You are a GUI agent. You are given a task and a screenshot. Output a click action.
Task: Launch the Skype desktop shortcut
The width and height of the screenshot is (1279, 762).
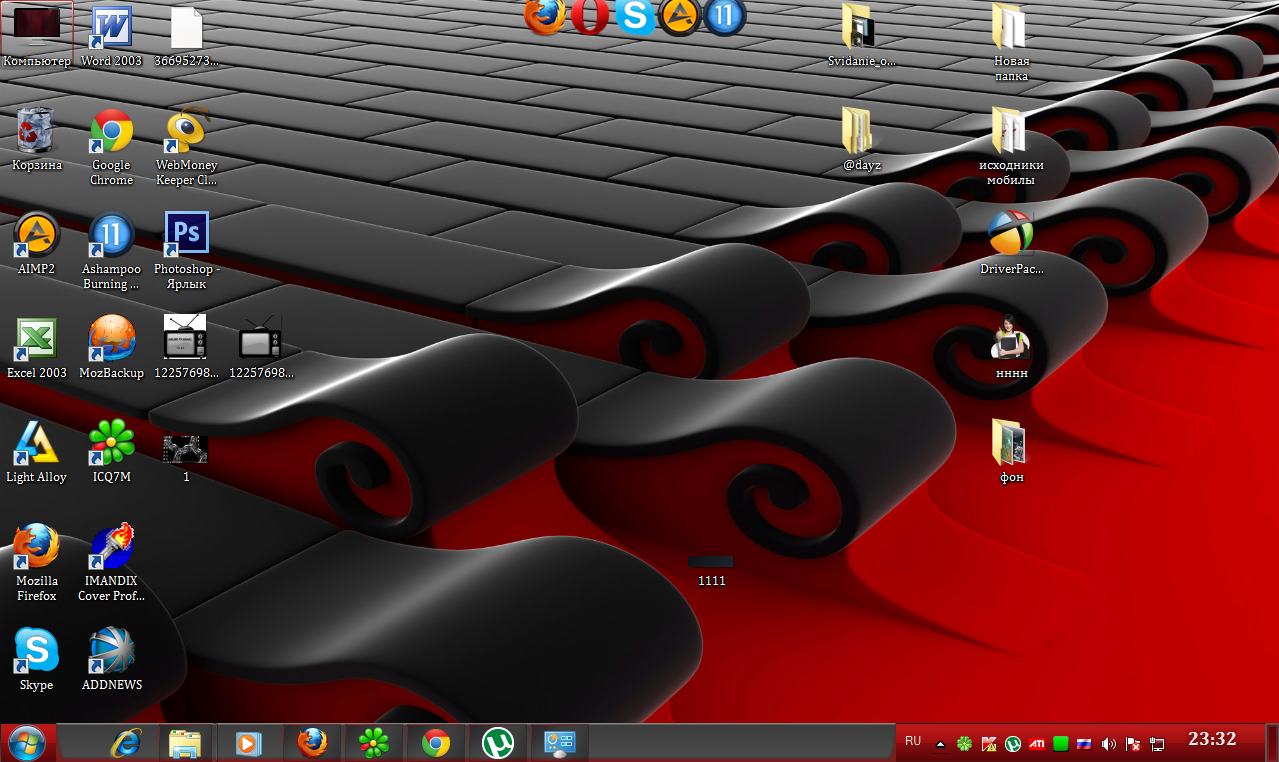click(x=37, y=659)
